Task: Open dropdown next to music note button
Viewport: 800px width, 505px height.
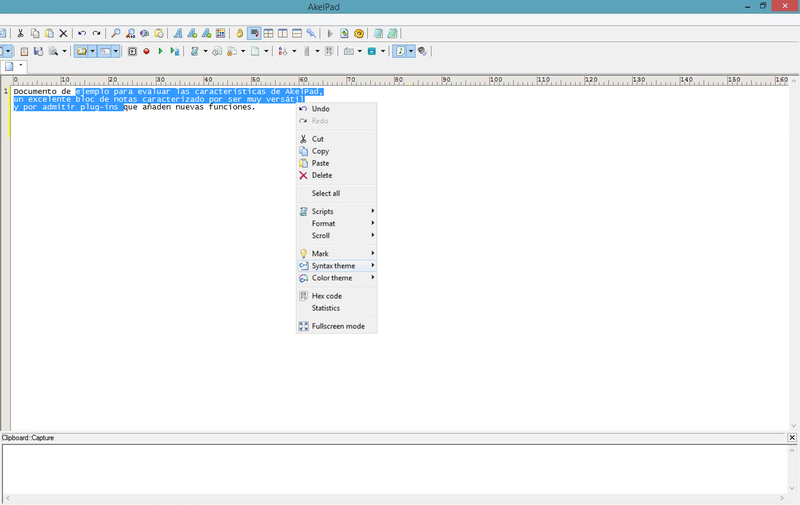Action: (x=411, y=51)
